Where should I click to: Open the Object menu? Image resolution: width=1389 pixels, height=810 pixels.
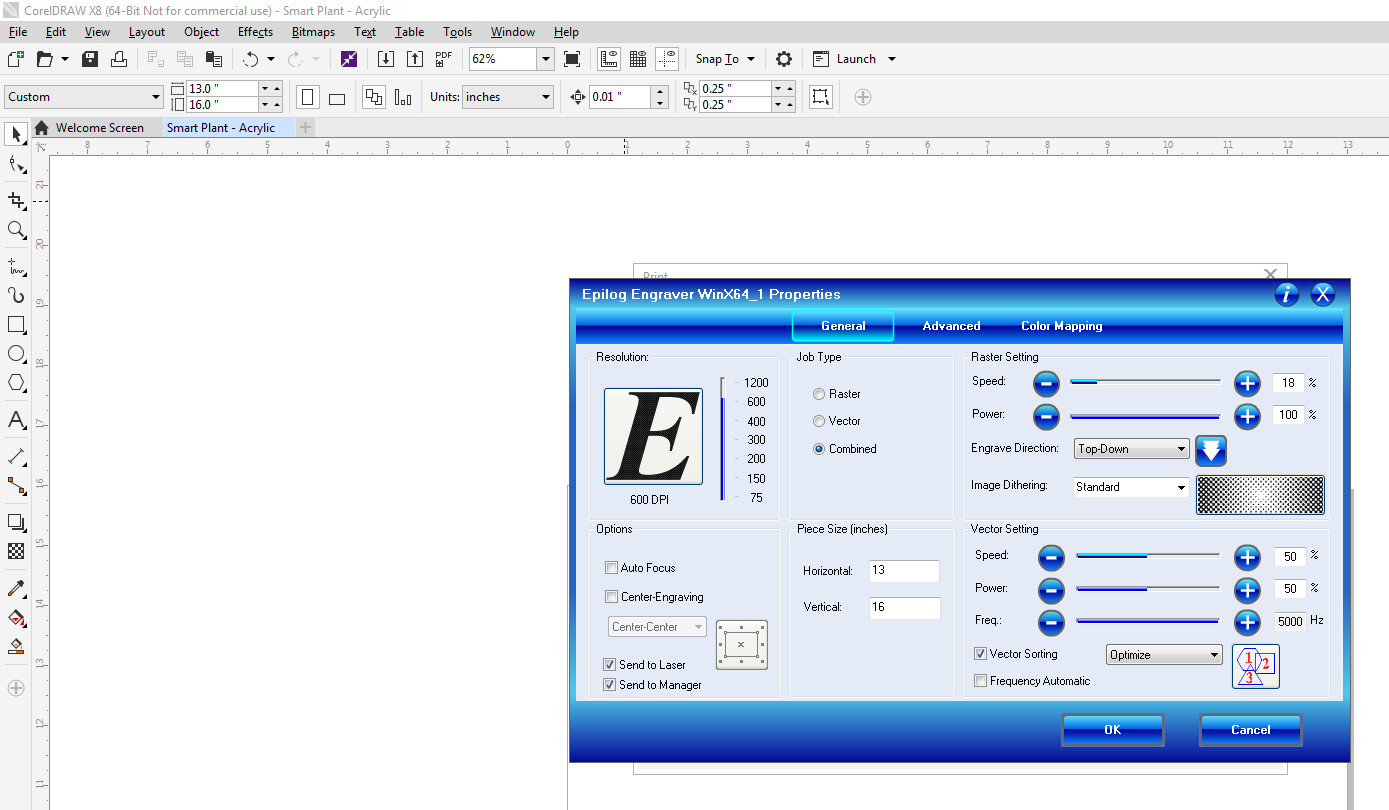201,32
